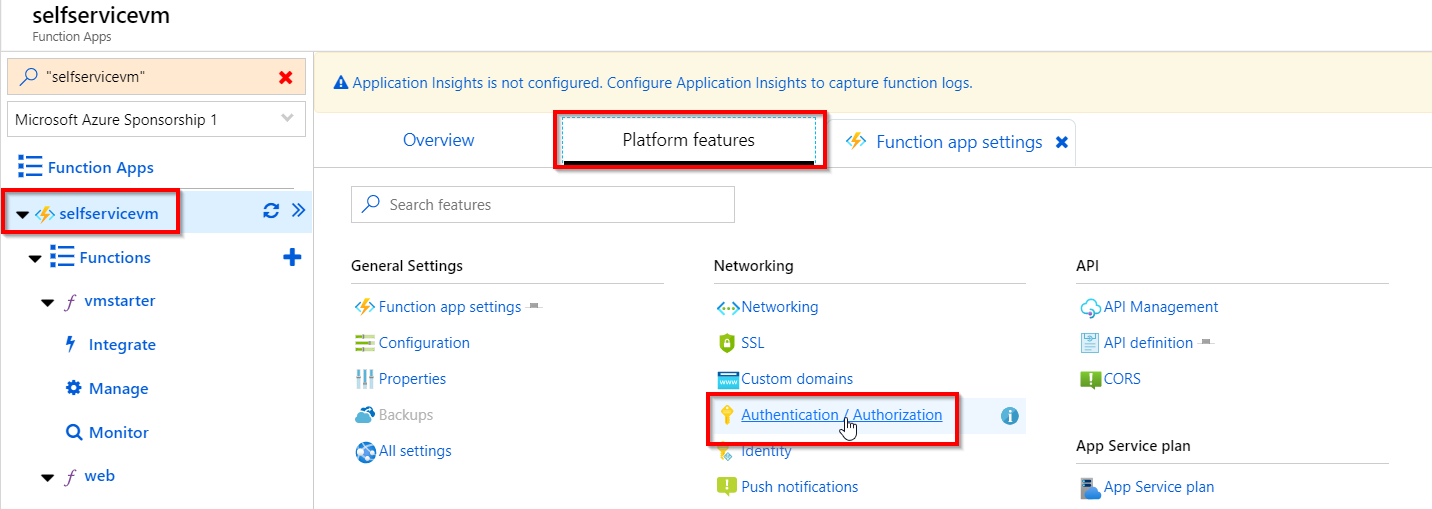The image size is (1432, 509).
Task: Select the web function
Action: tap(99, 476)
